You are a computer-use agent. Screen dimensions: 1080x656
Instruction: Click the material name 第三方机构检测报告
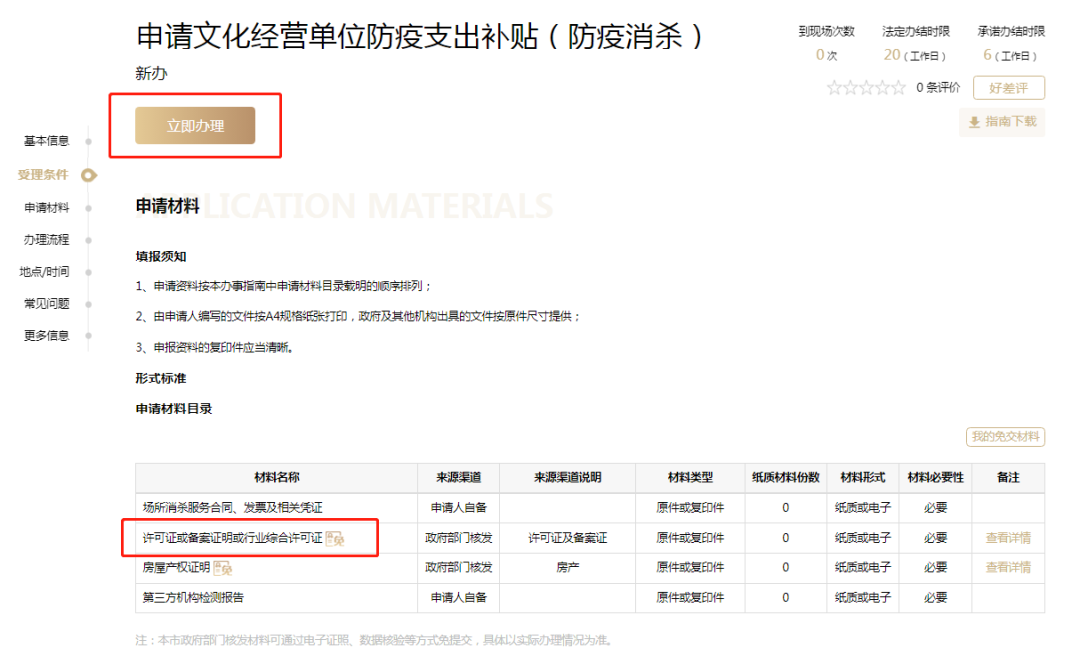pos(193,597)
